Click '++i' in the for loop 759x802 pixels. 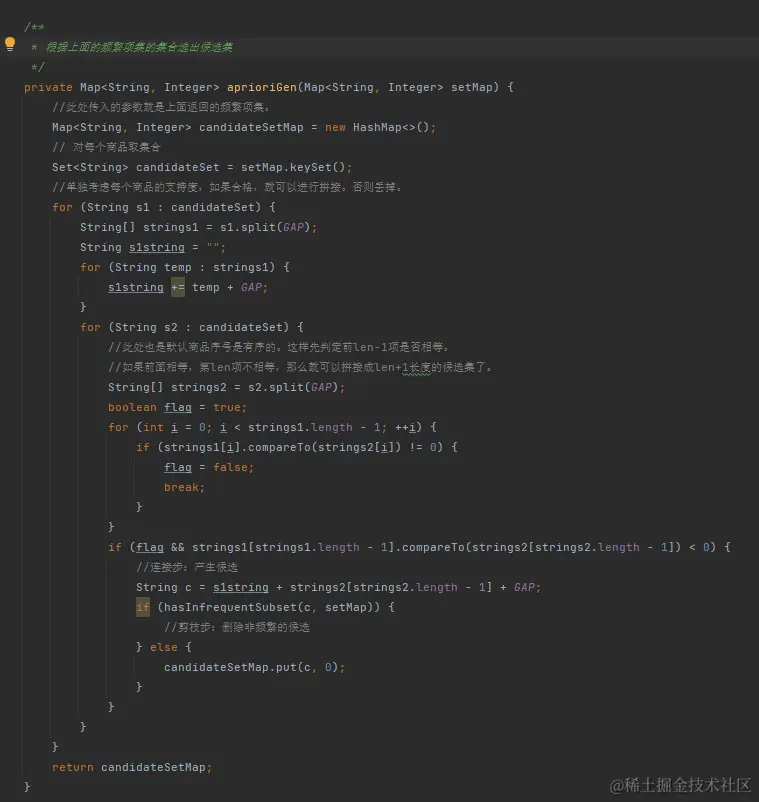point(408,427)
